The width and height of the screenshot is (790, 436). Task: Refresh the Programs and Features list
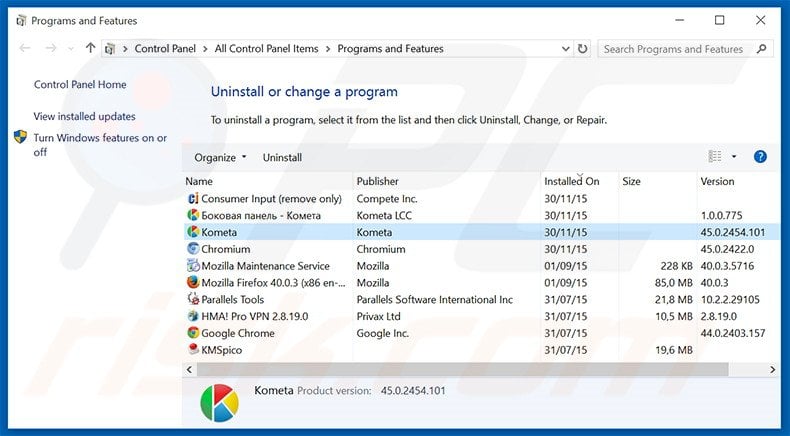tap(582, 49)
